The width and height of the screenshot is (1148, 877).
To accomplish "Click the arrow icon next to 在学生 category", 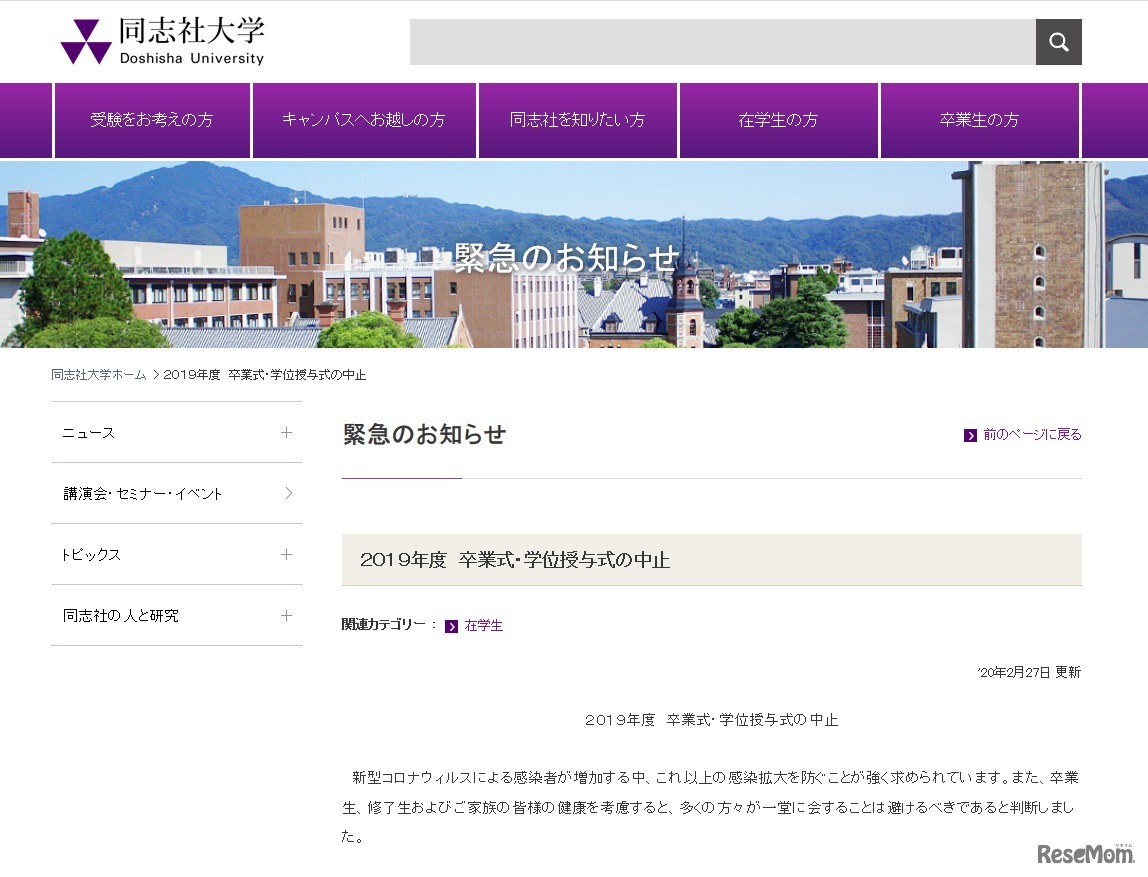I will [x=452, y=625].
